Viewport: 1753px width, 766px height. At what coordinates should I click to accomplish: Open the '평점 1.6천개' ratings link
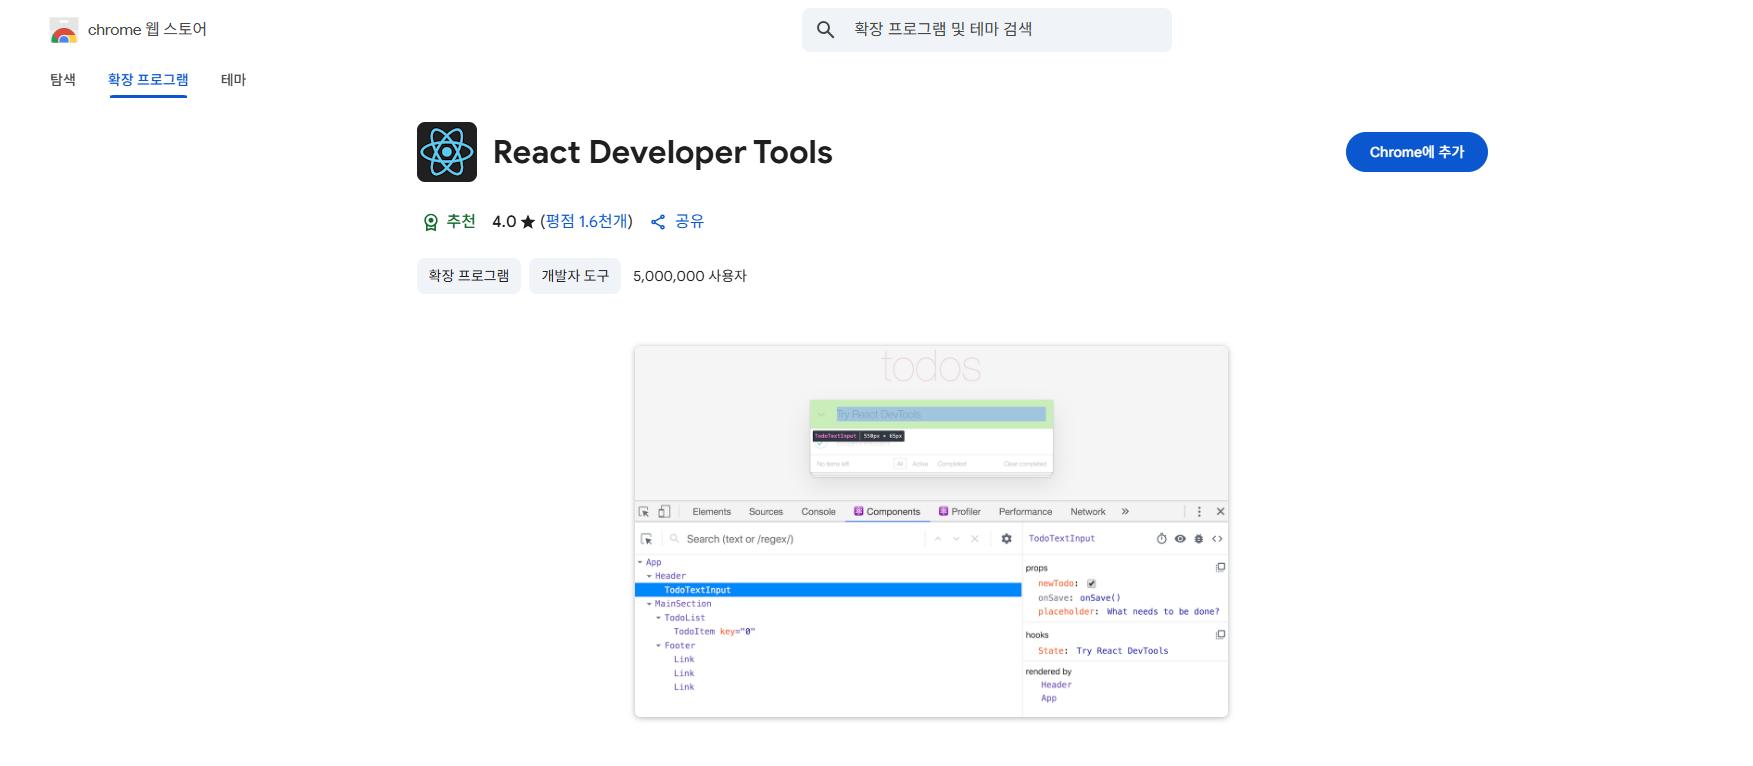pyautogui.click(x=586, y=222)
